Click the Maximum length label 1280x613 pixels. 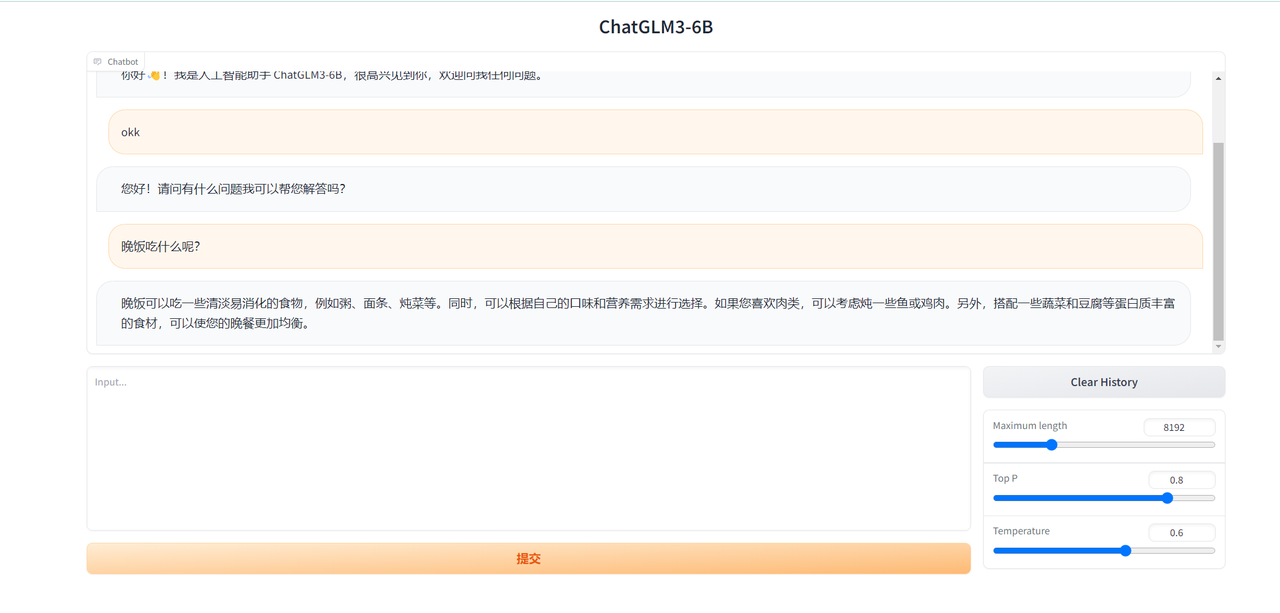click(x=1029, y=426)
